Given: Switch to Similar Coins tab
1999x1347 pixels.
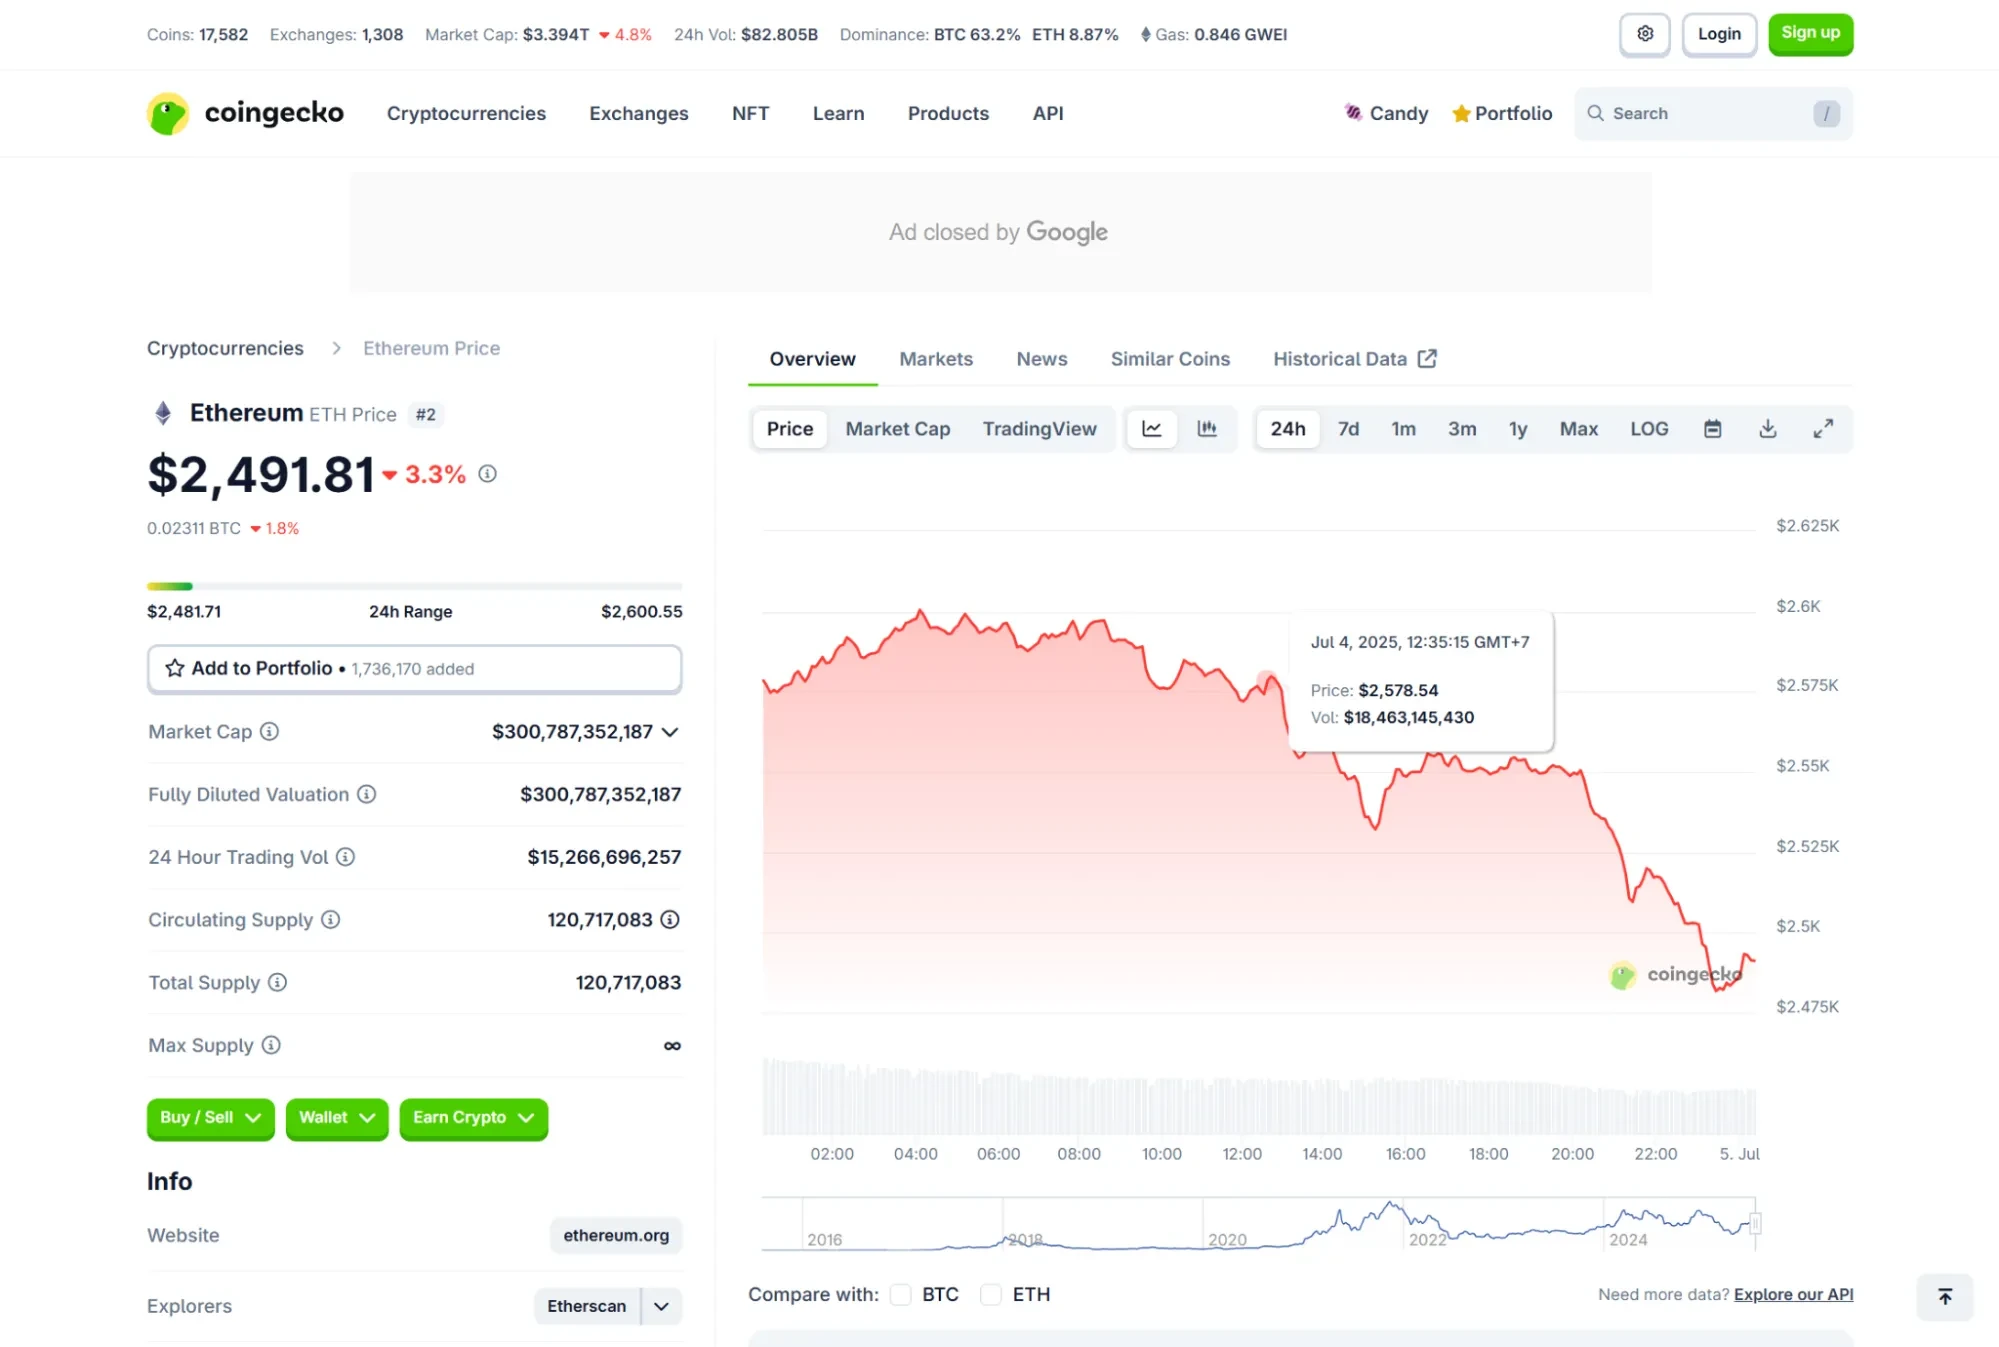Looking at the screenshot, I should pyautogui.click(x=1170, y=359).
